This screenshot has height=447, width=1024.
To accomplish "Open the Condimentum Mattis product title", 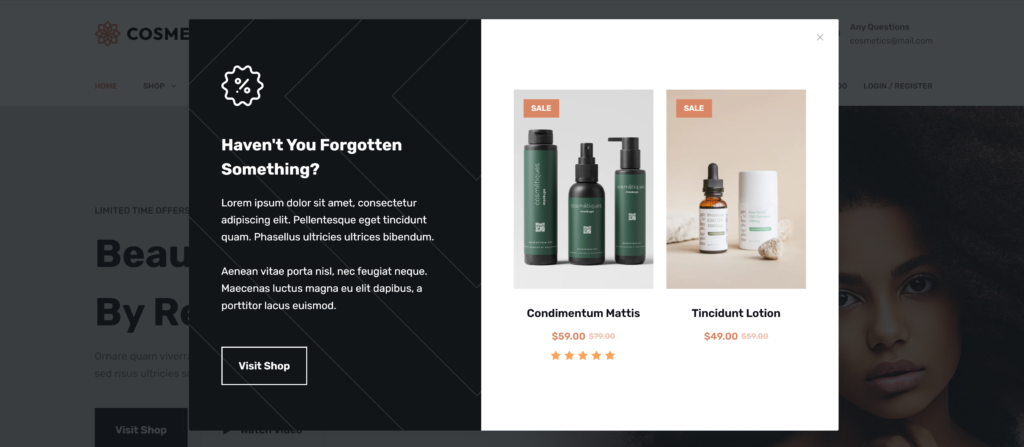I will coord(583,313).
